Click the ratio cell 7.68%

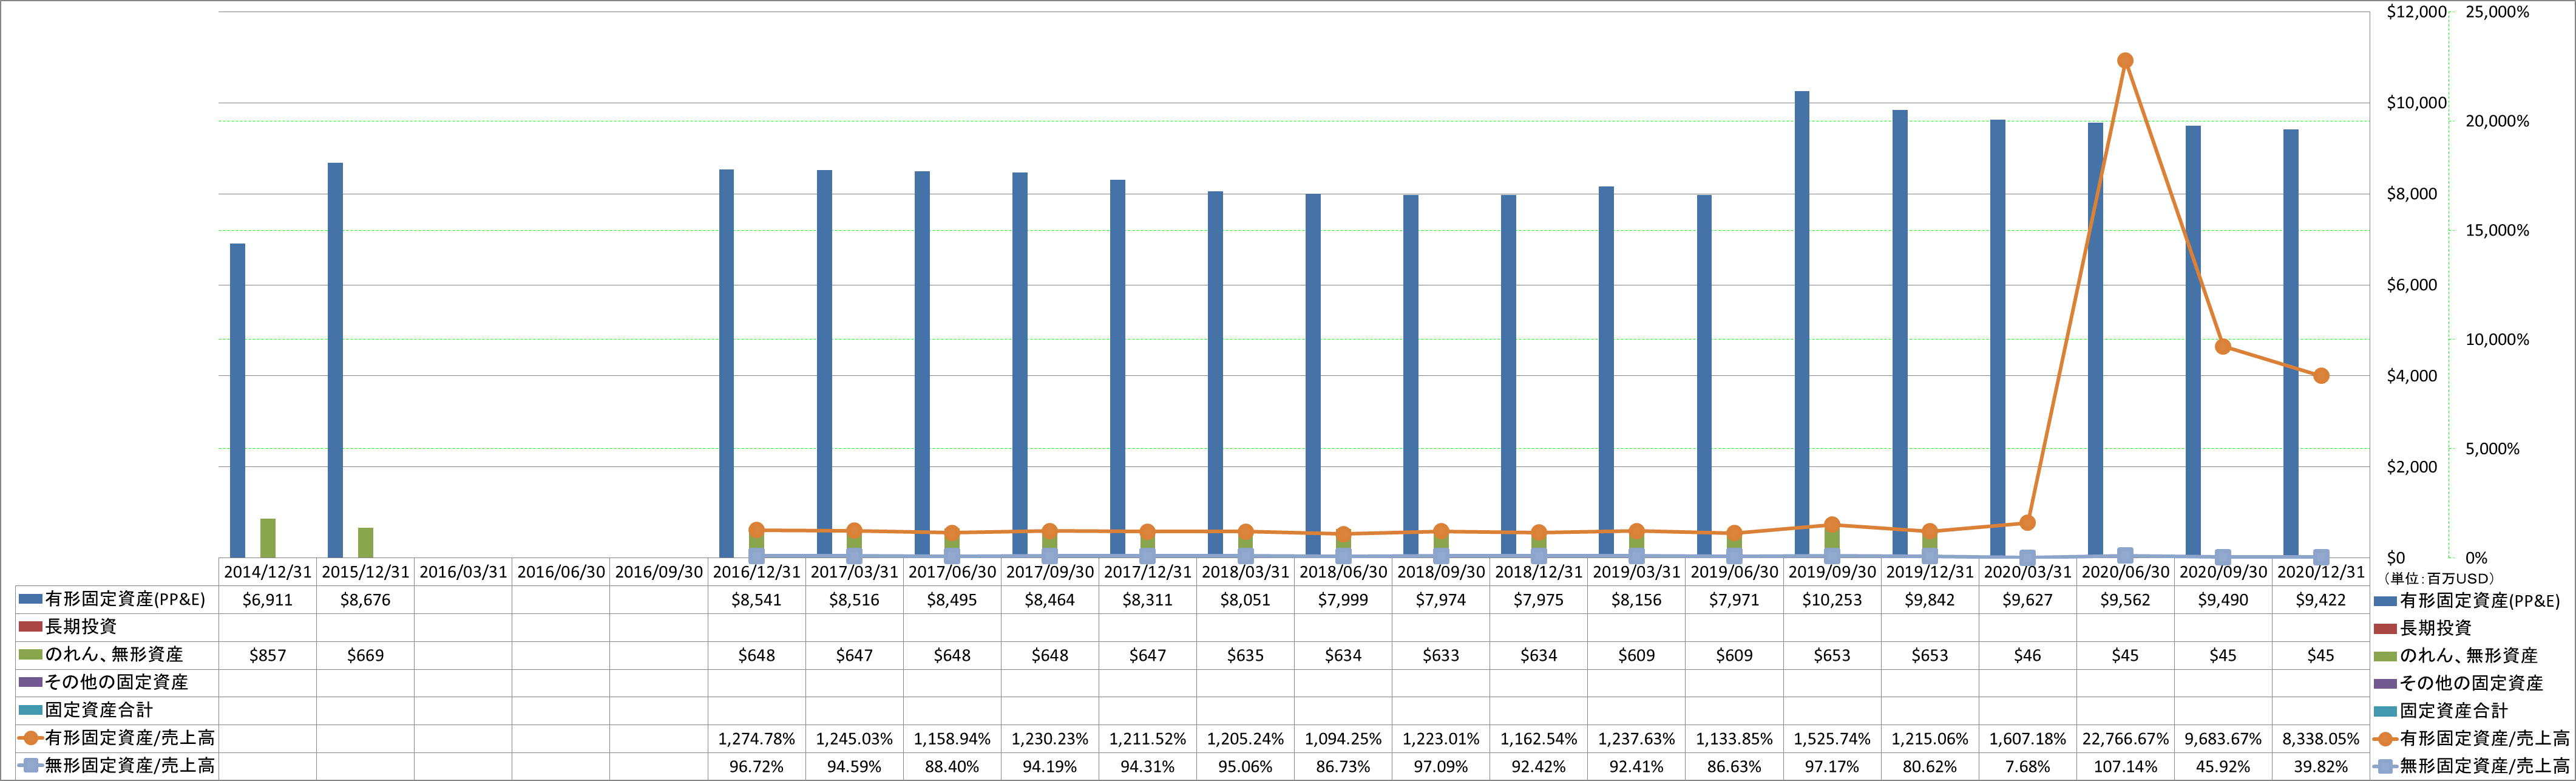2028,766
